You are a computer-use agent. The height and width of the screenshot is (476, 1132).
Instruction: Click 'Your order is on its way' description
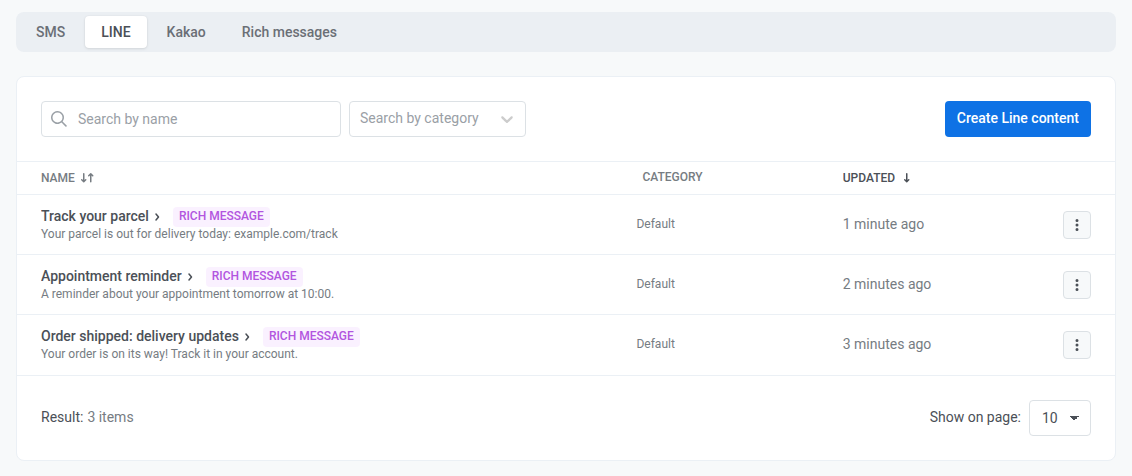tap(170, 354)
